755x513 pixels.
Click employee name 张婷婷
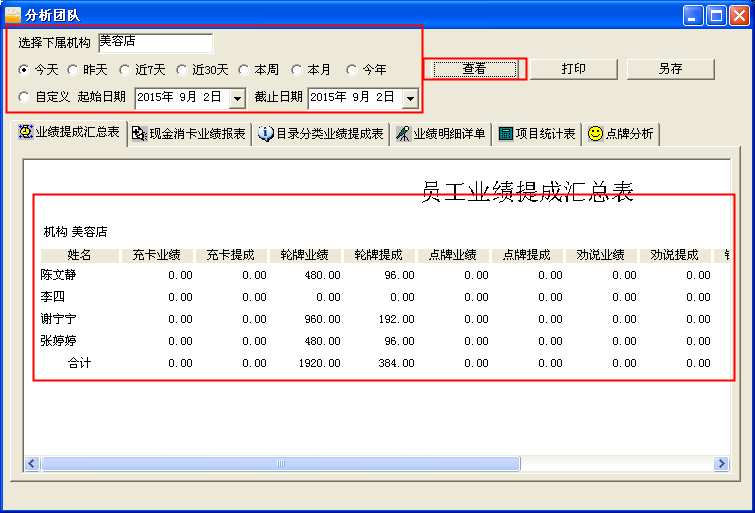(58, 341)
